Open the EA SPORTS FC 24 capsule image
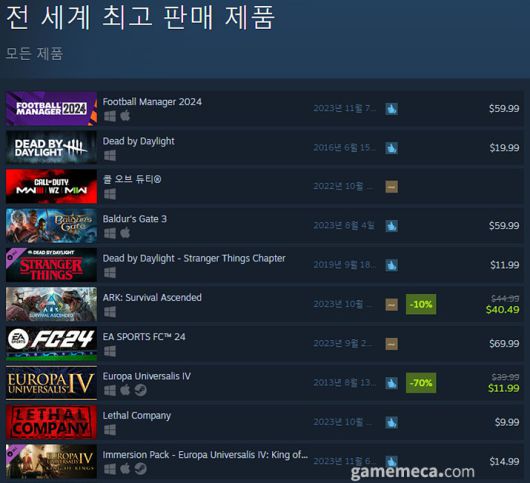 (x=51, y=344)
